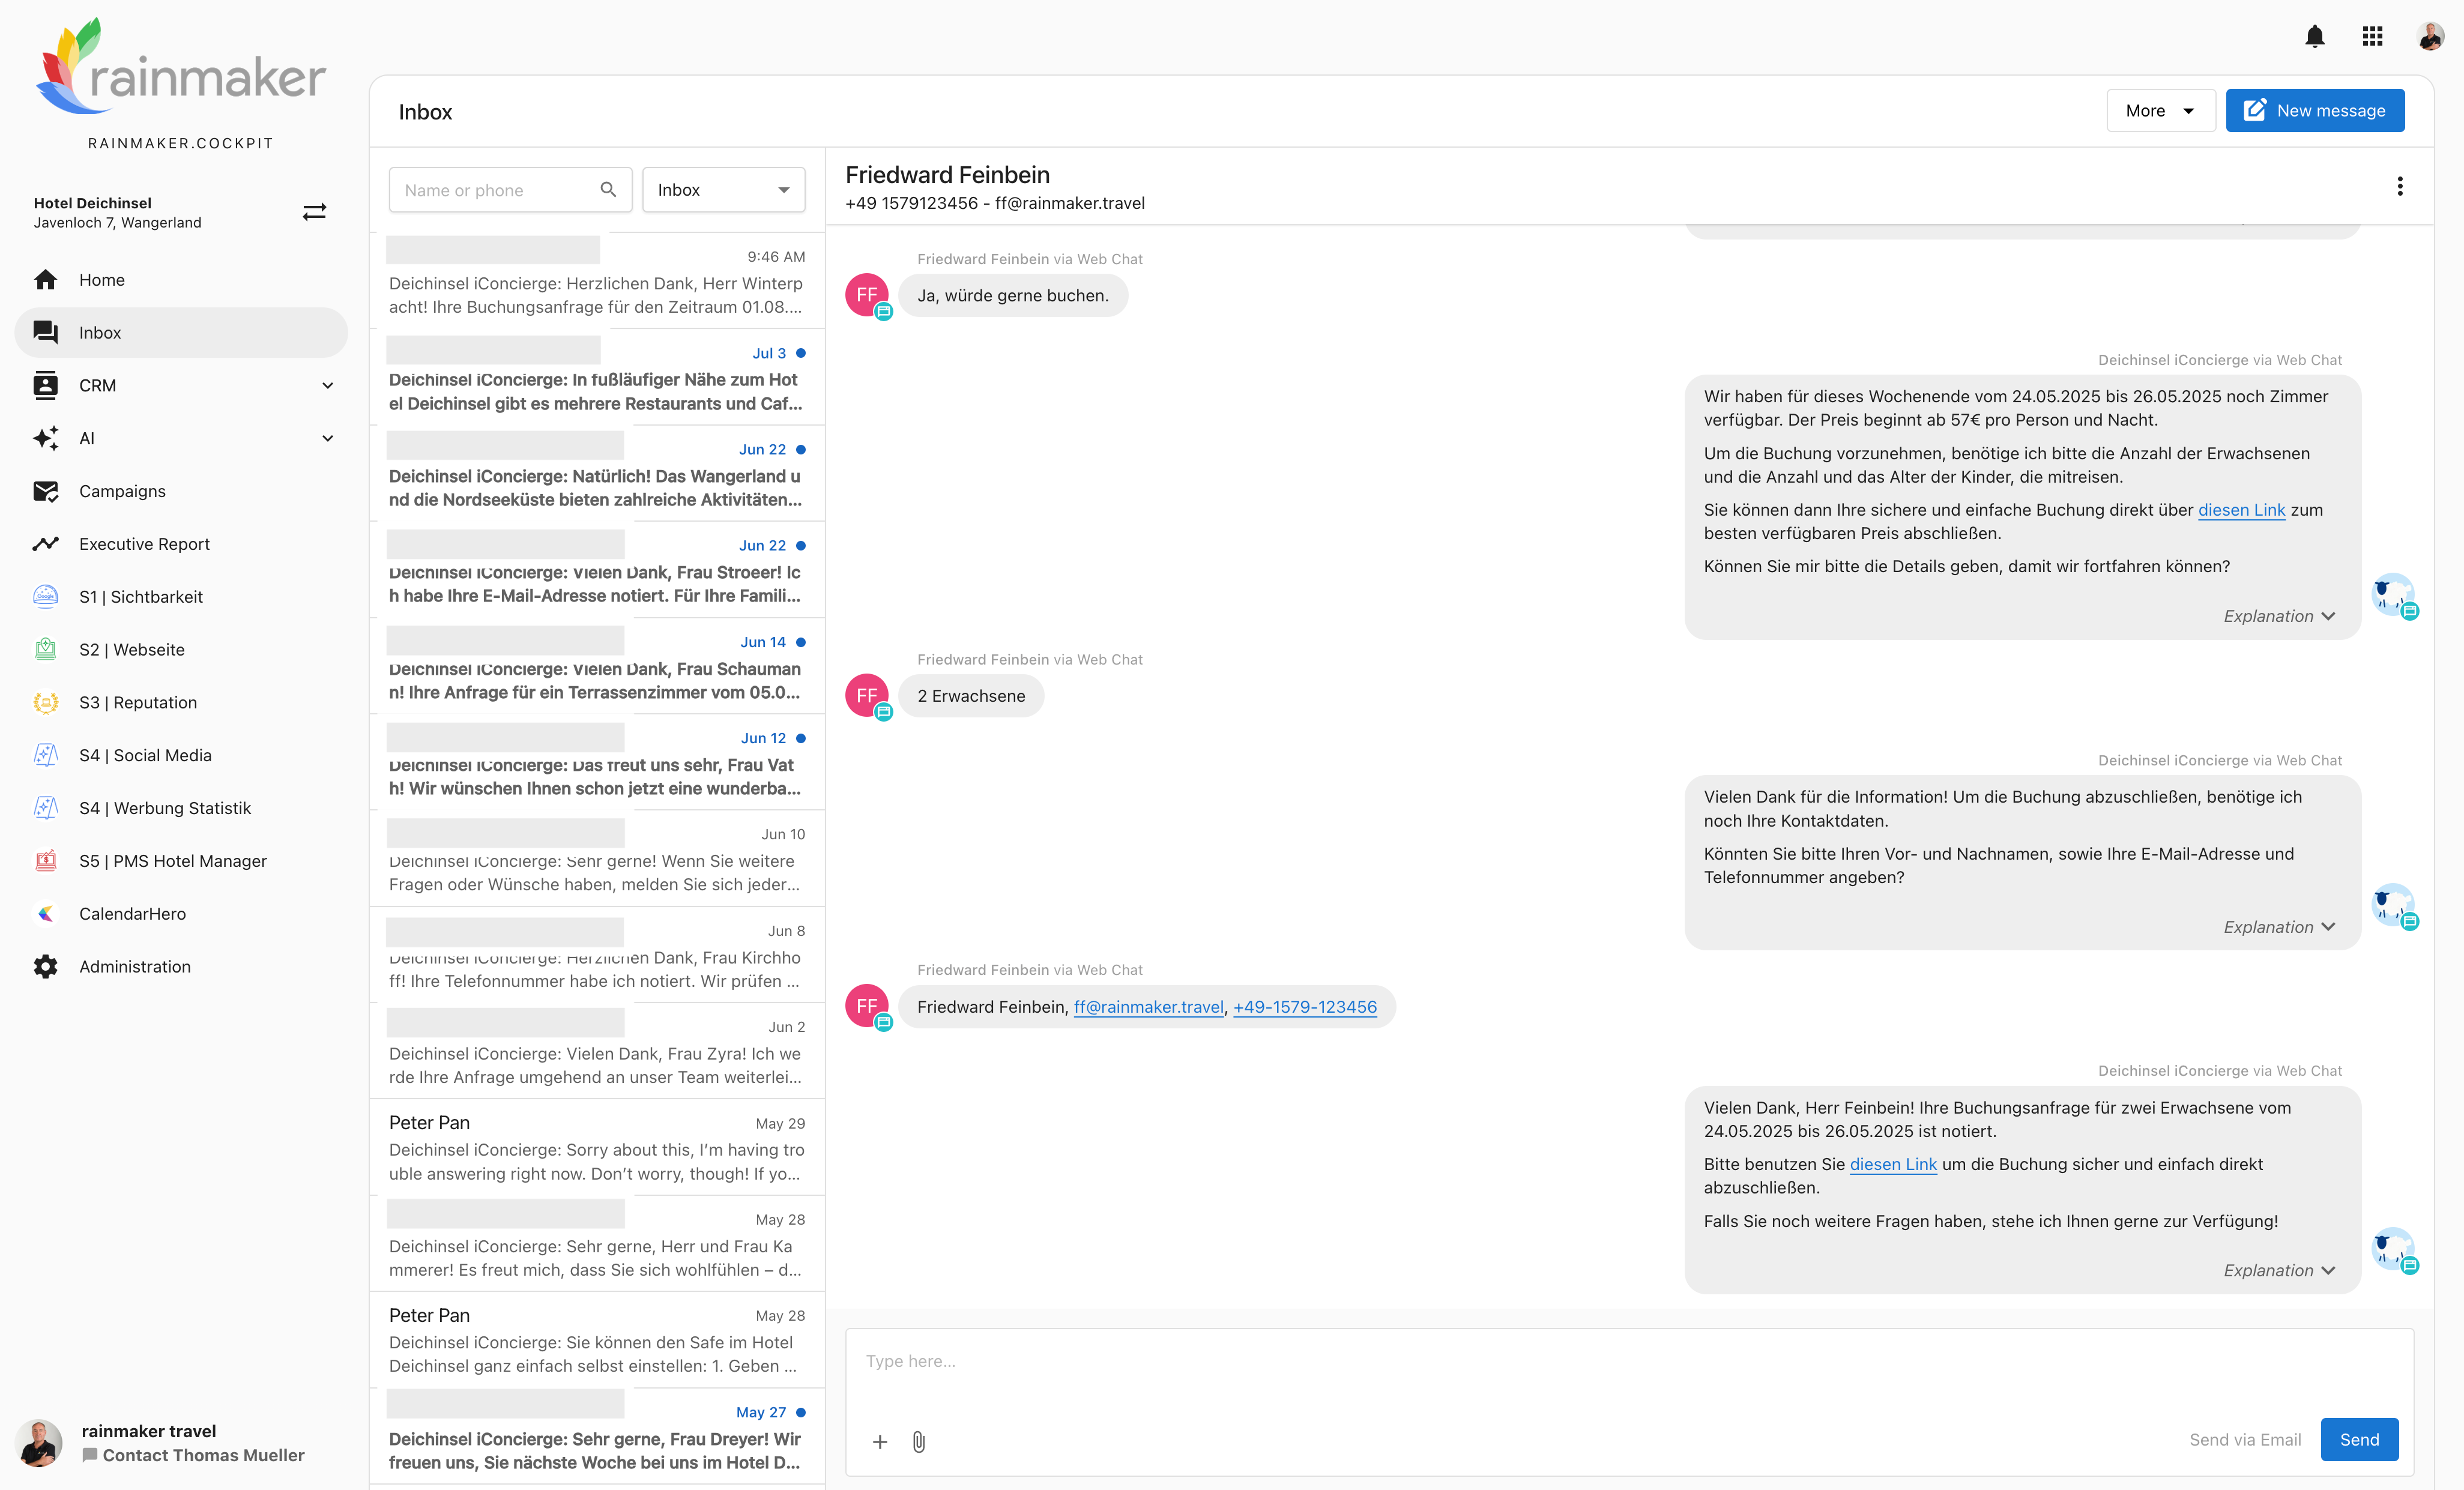2464x1490 pixels.
Task: Open Administration gear in sidebar
Action: tap(46, 966)
